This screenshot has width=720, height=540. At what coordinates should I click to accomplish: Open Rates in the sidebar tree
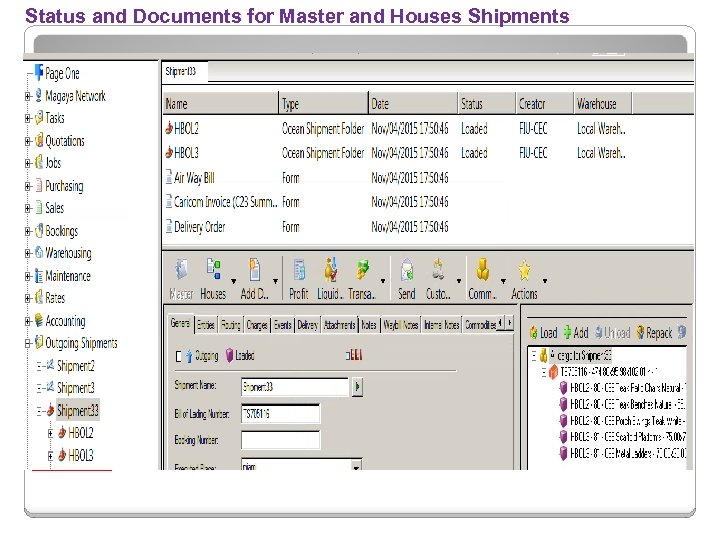coord(55,298)
